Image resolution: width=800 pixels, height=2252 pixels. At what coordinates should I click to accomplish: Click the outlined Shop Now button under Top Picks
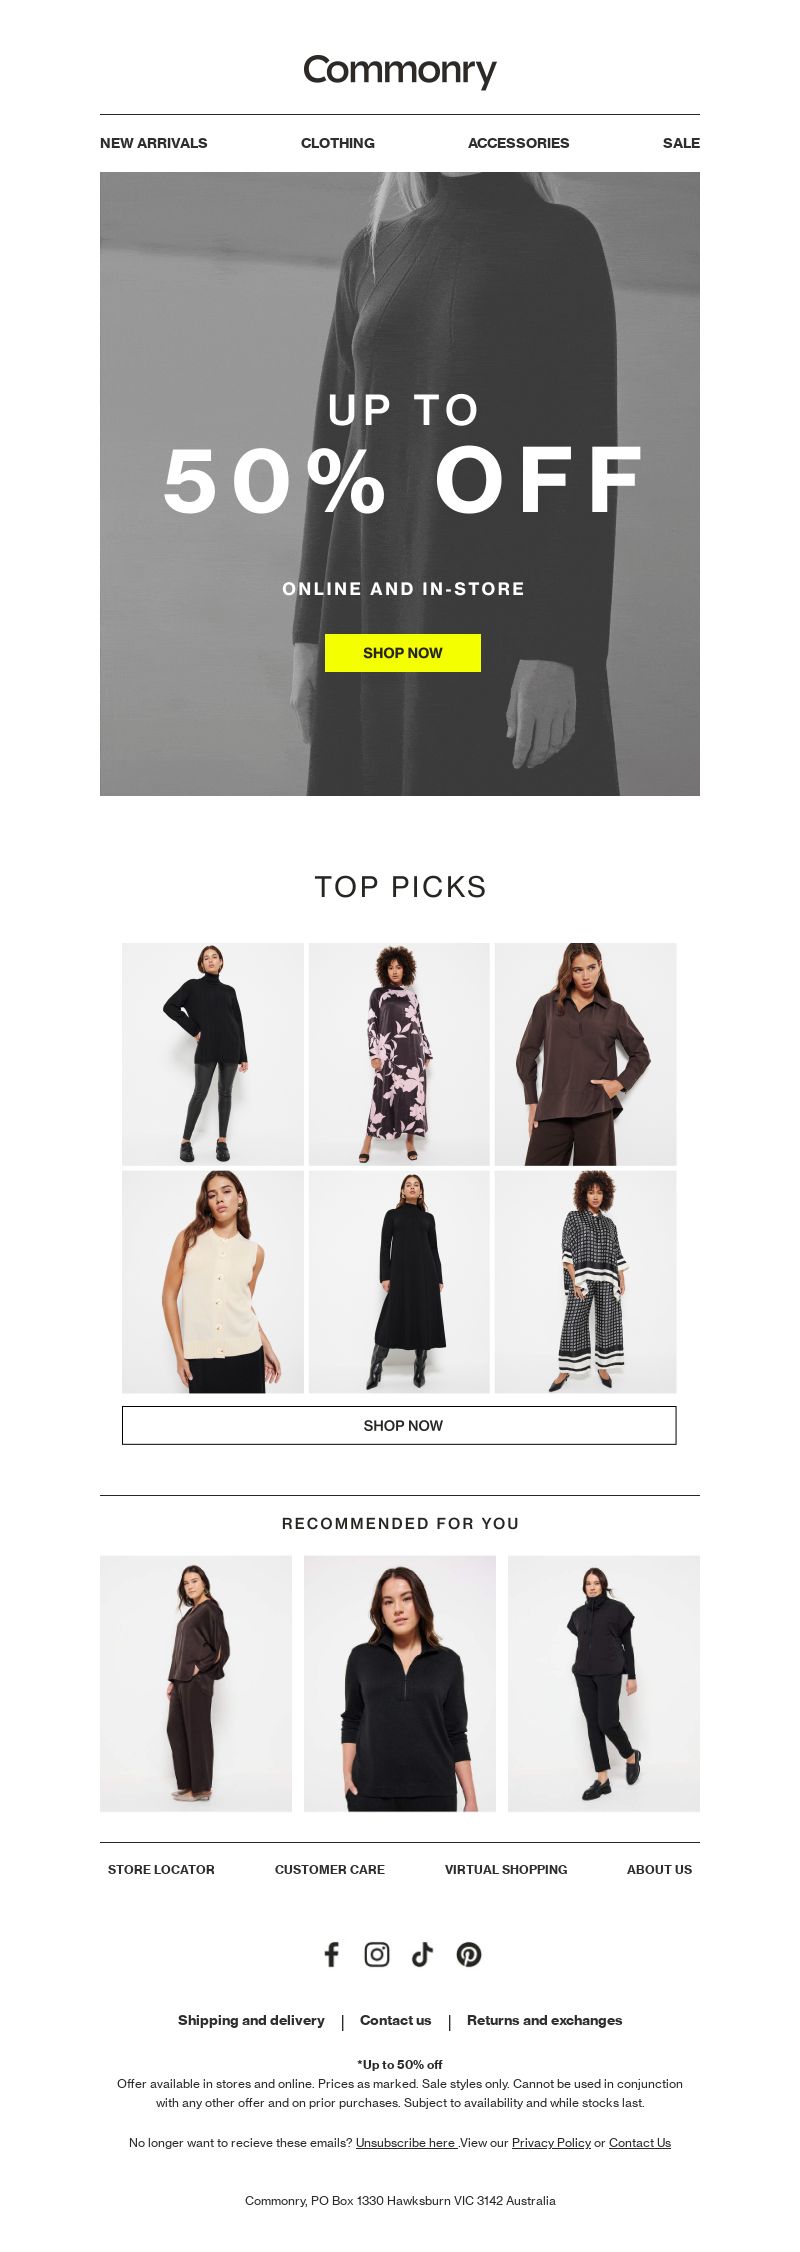click(399, 1425)
